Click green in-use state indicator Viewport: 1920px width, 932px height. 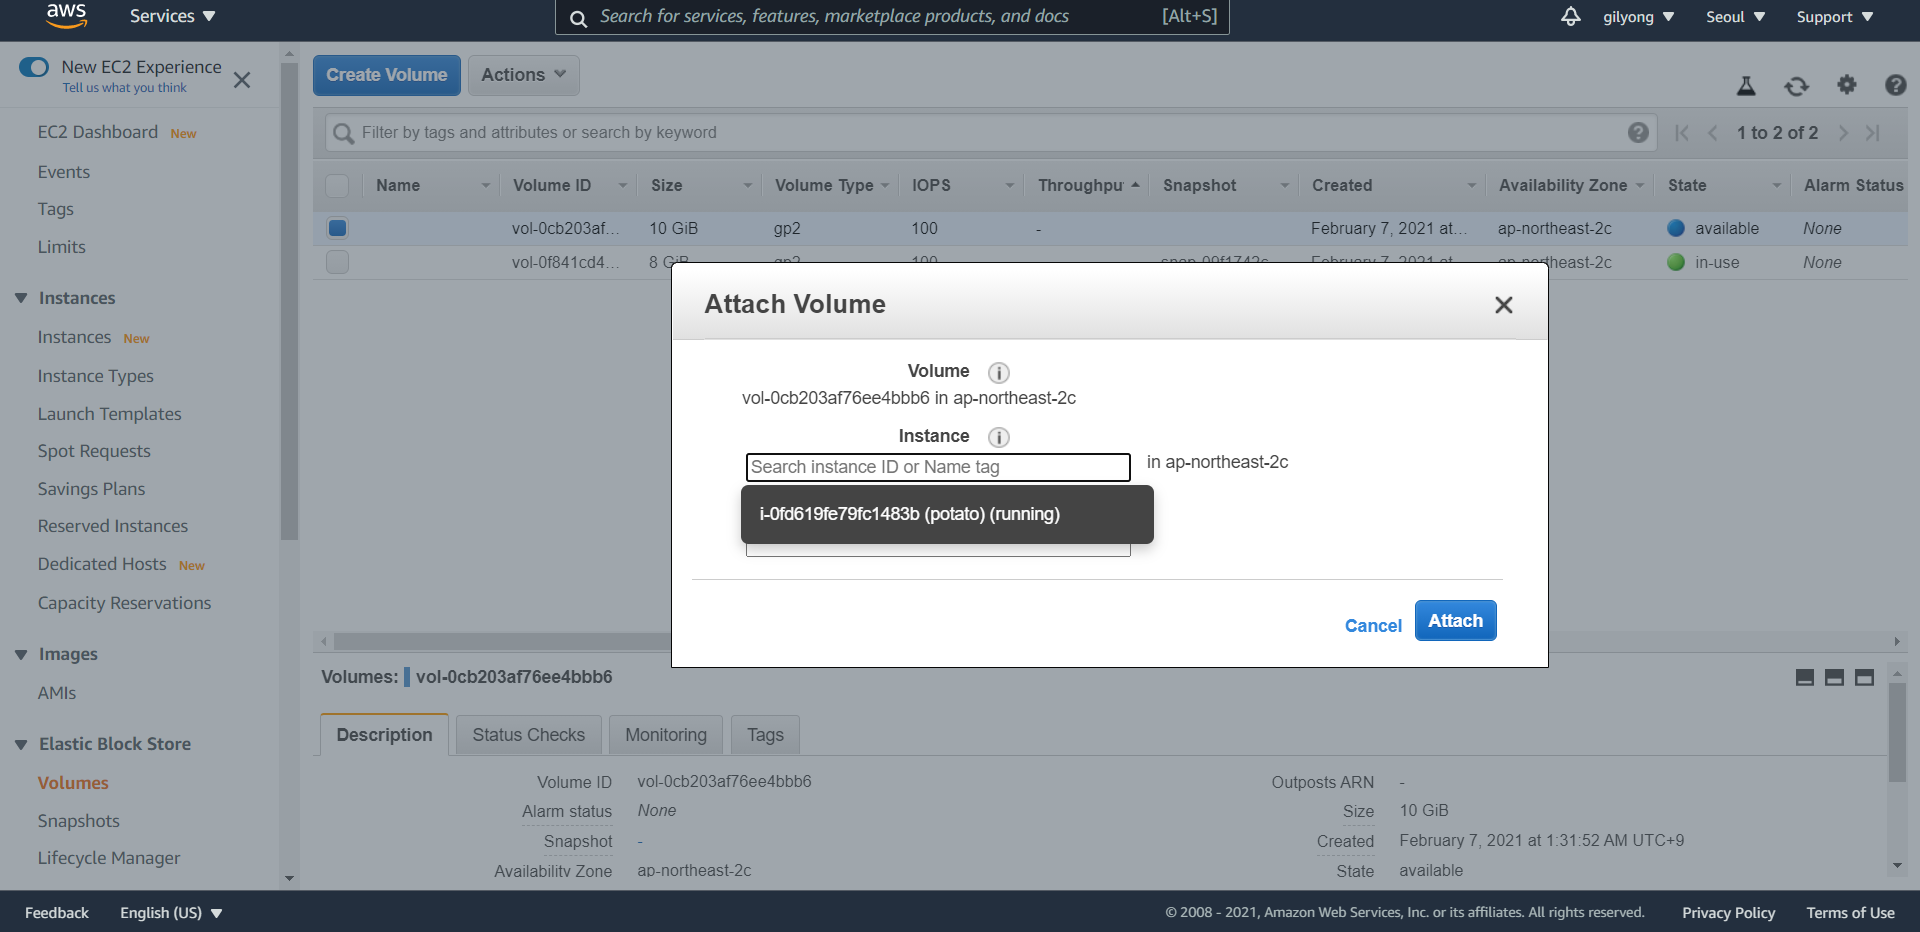coord(1676,262)
